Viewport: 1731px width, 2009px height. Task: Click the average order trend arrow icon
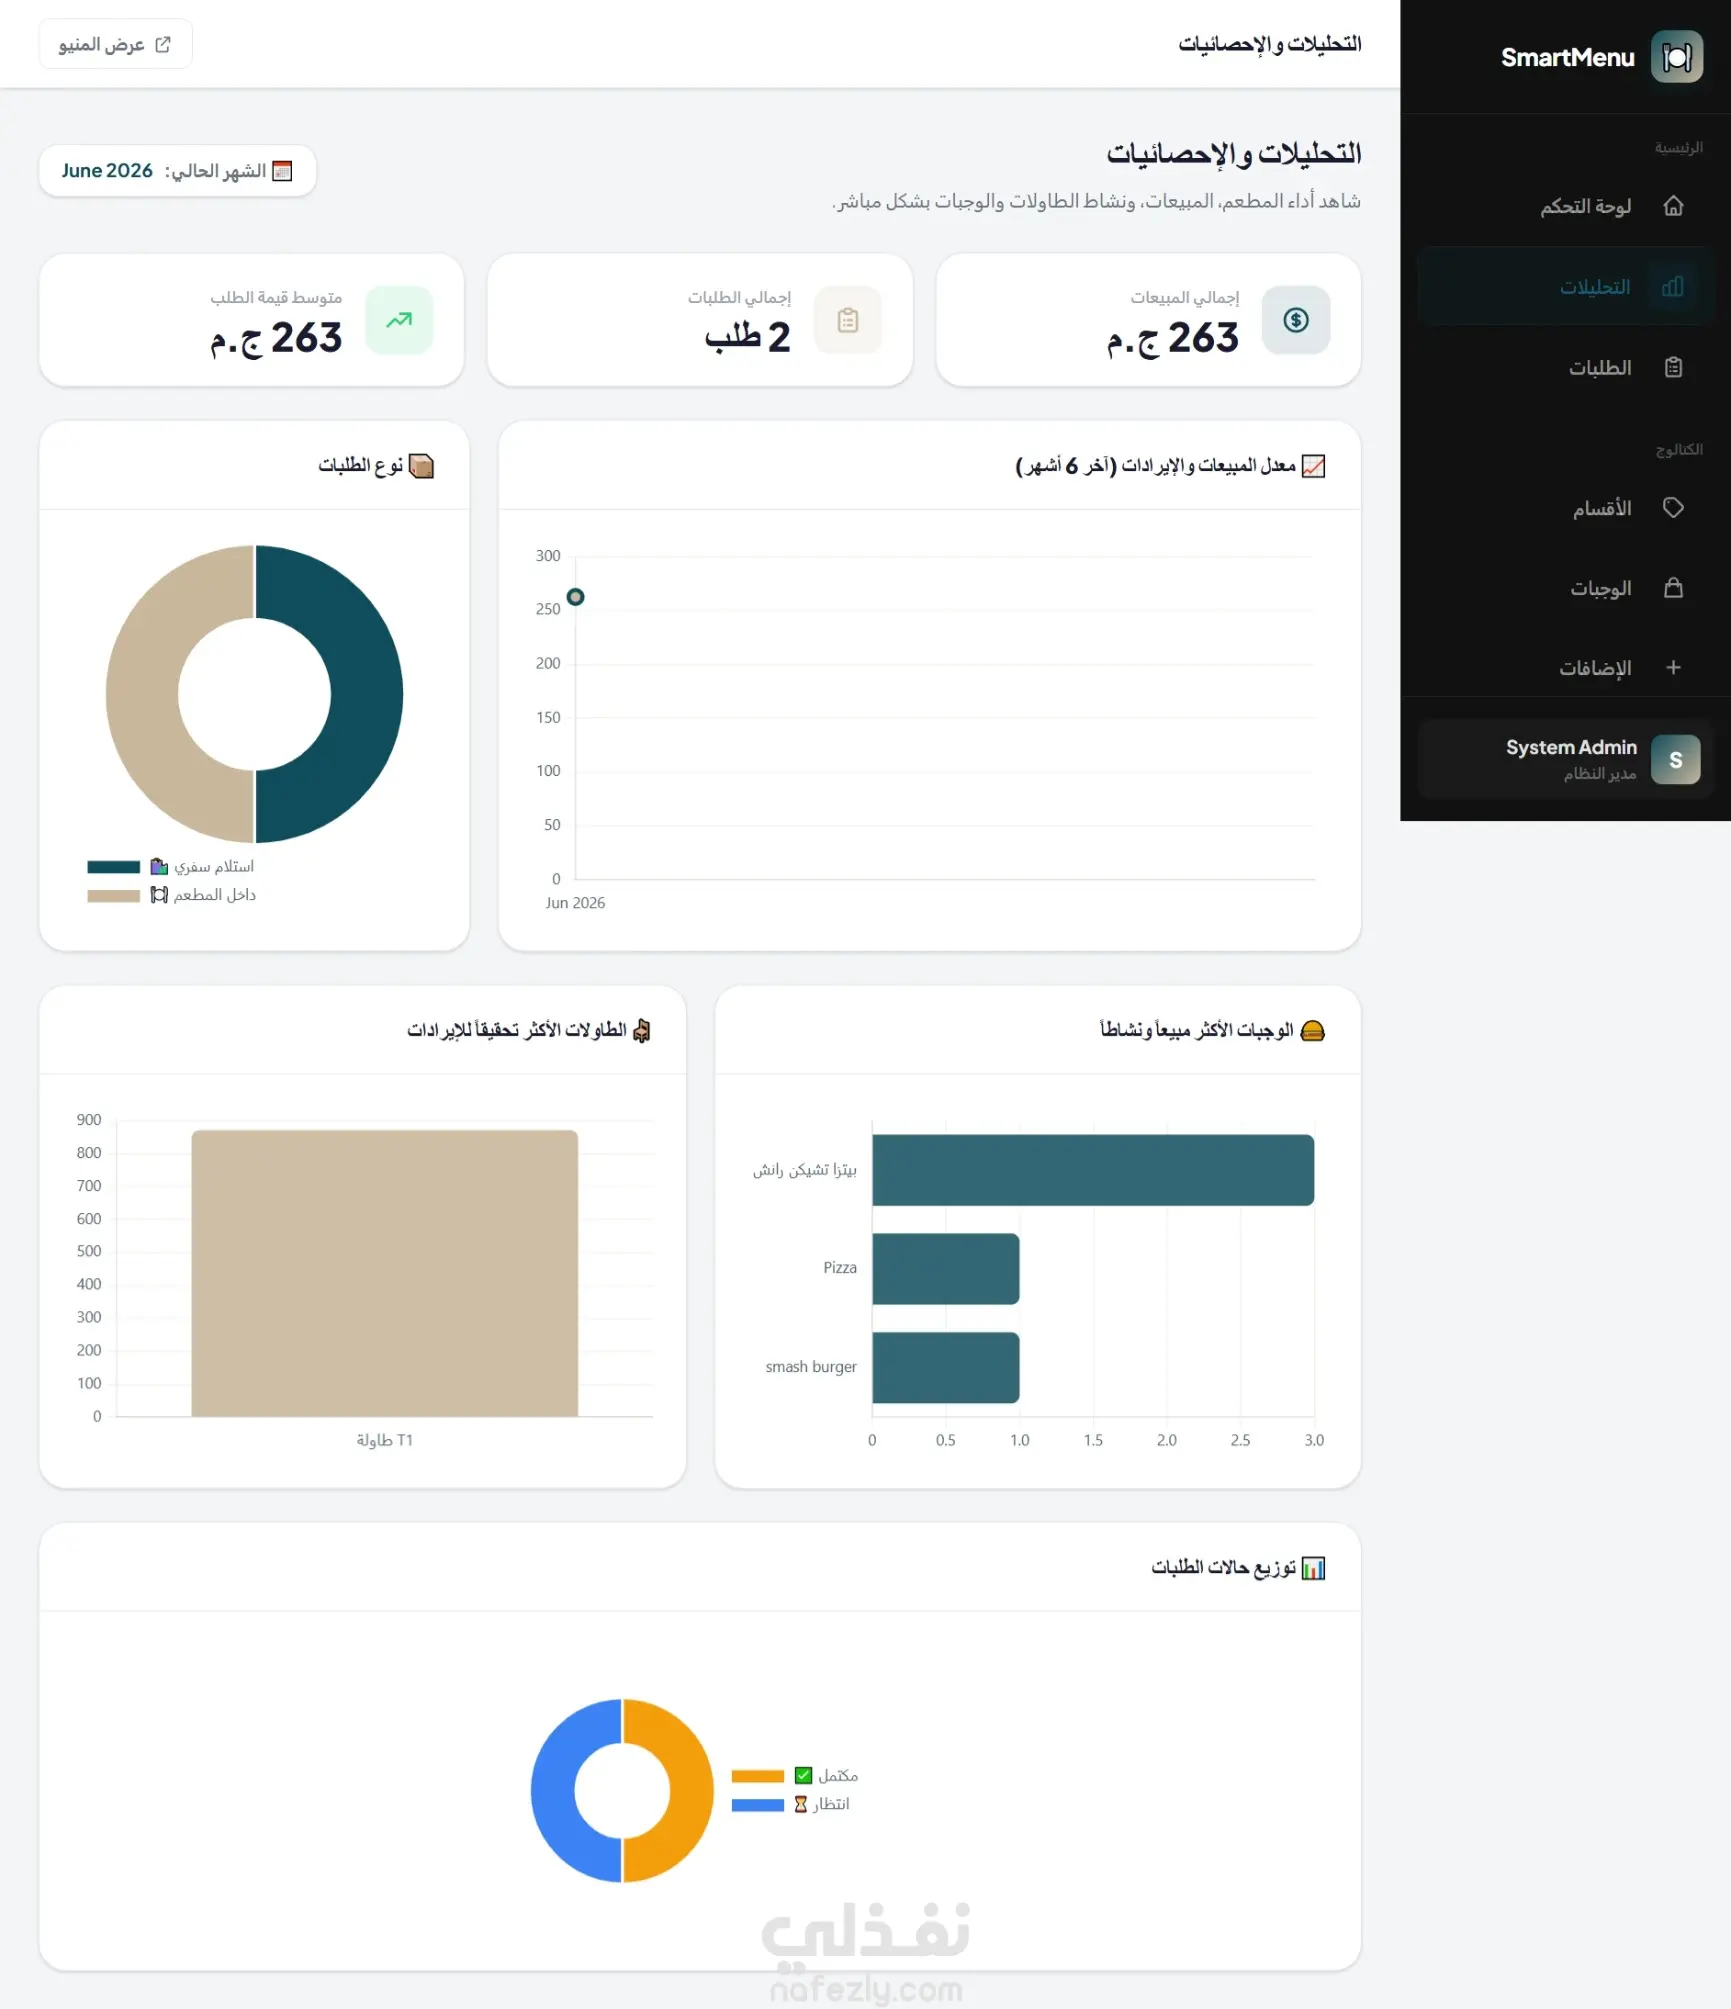(399, 320)
